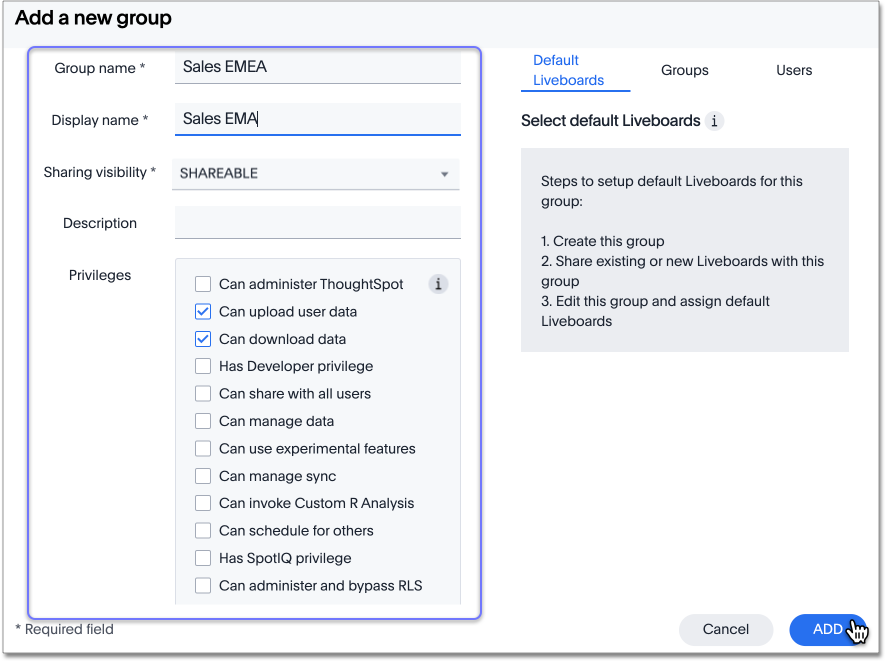Grant Has SpotIQ privilege to the group
886x662 pixels.
[x=203, y=558]
